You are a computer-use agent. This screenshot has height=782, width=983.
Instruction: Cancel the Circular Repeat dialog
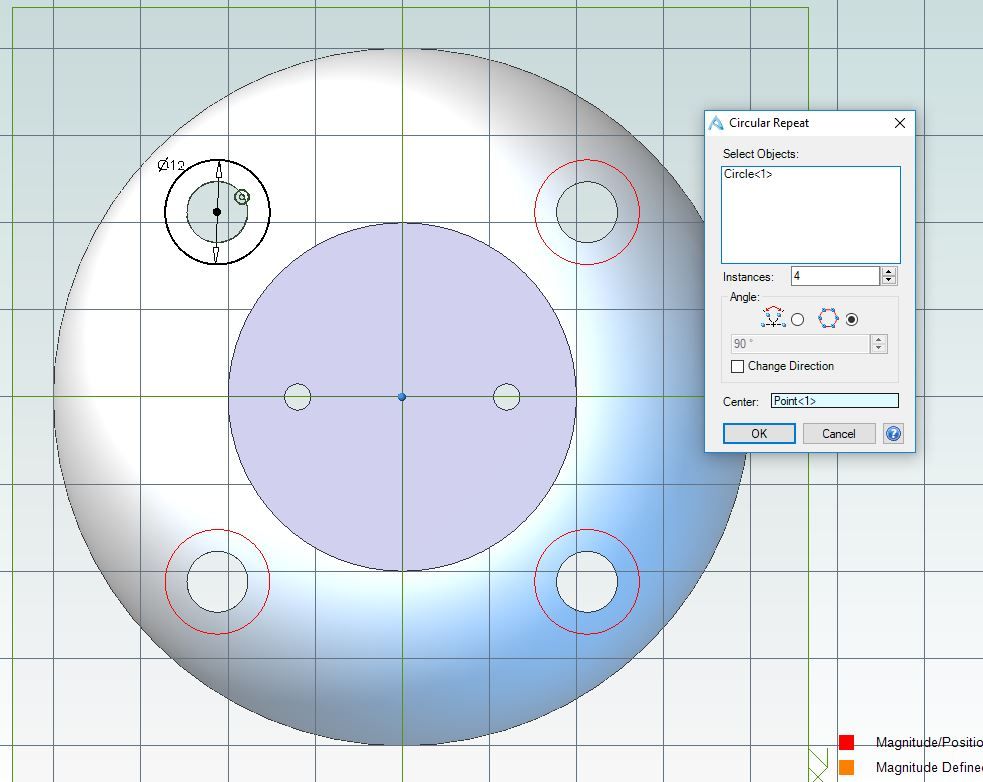tap(839, 433)
